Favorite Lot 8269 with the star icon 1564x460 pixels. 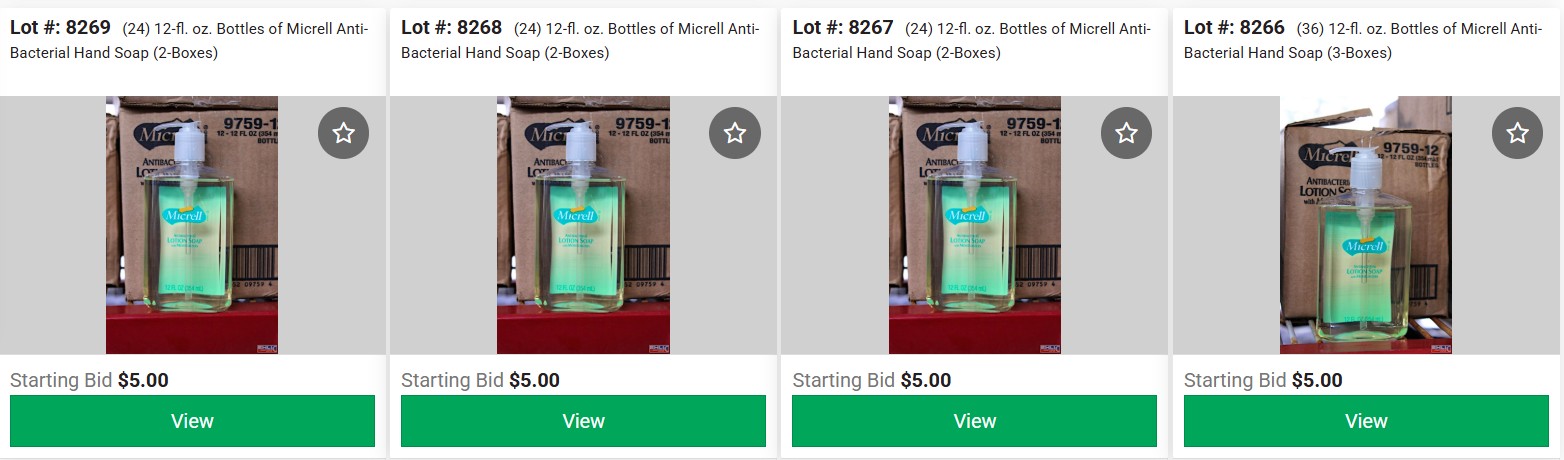click(x=343, y=133)
